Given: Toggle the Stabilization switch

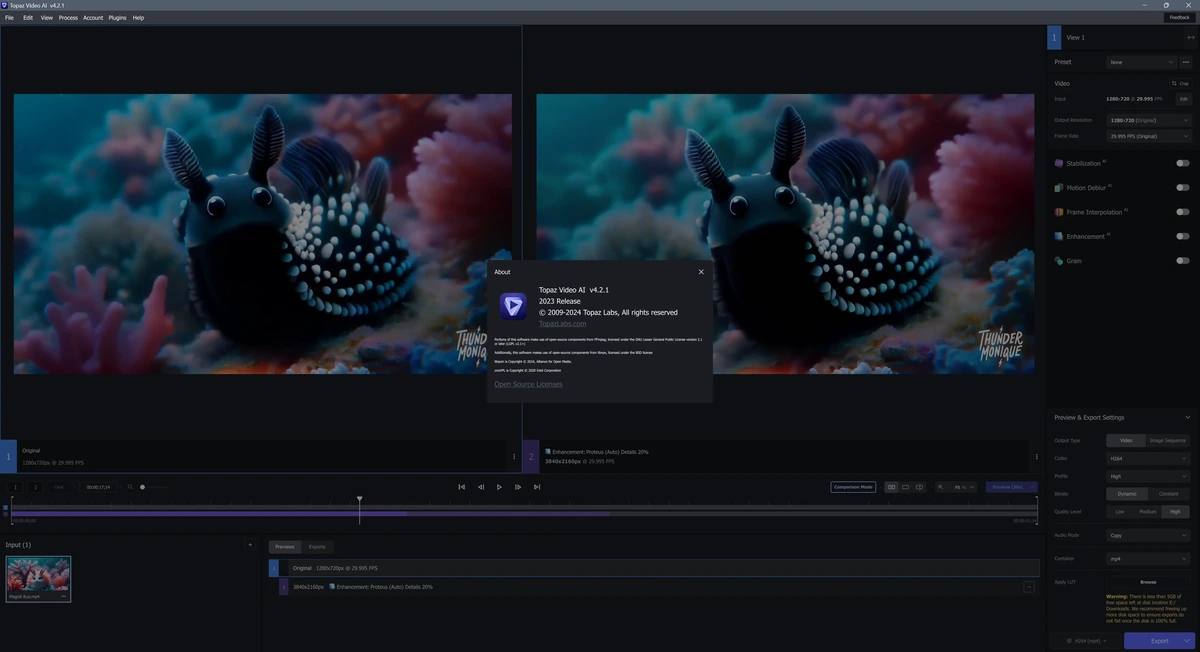Looking at the screenshot, I should click(1183, 163).
